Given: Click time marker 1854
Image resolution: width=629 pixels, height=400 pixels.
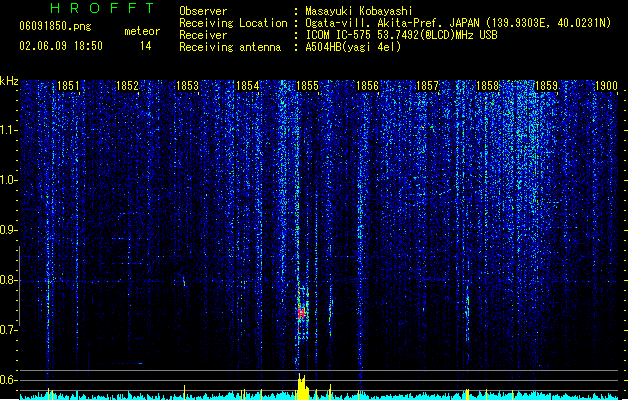Looking at the screenshot, I should click(x=248, y=86).
